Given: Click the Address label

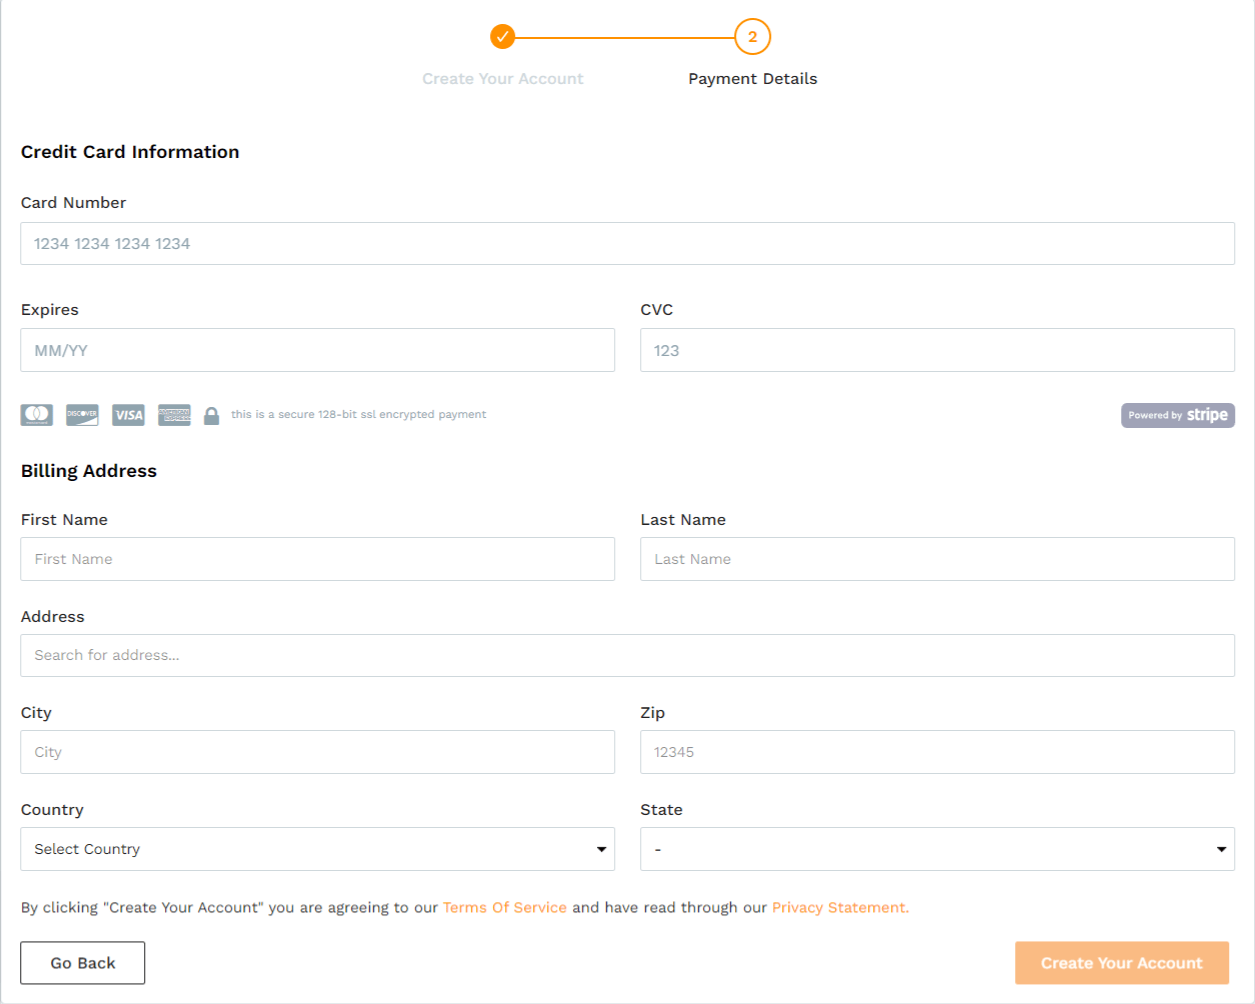Looking at the screenshot, I should point(53,617).
